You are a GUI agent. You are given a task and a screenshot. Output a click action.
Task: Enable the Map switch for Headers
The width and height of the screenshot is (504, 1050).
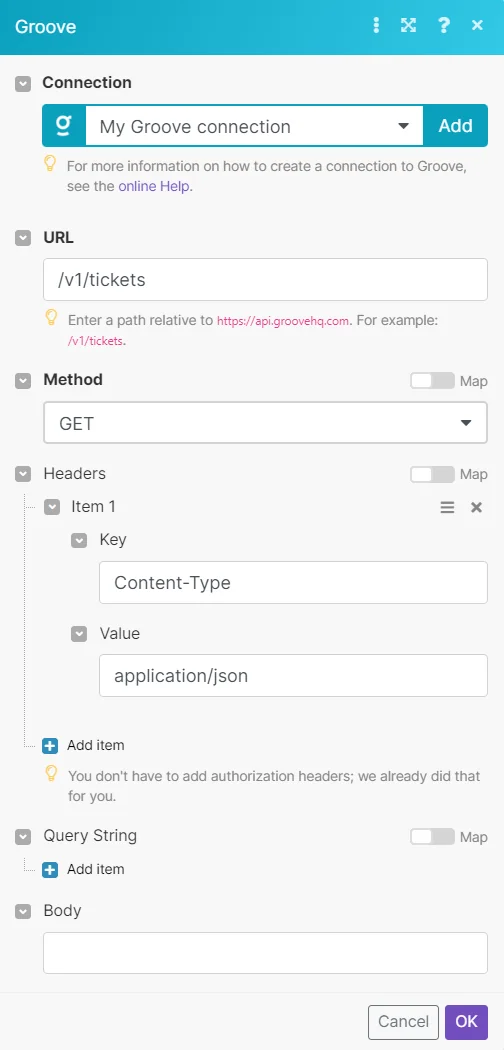pos(432,475)
